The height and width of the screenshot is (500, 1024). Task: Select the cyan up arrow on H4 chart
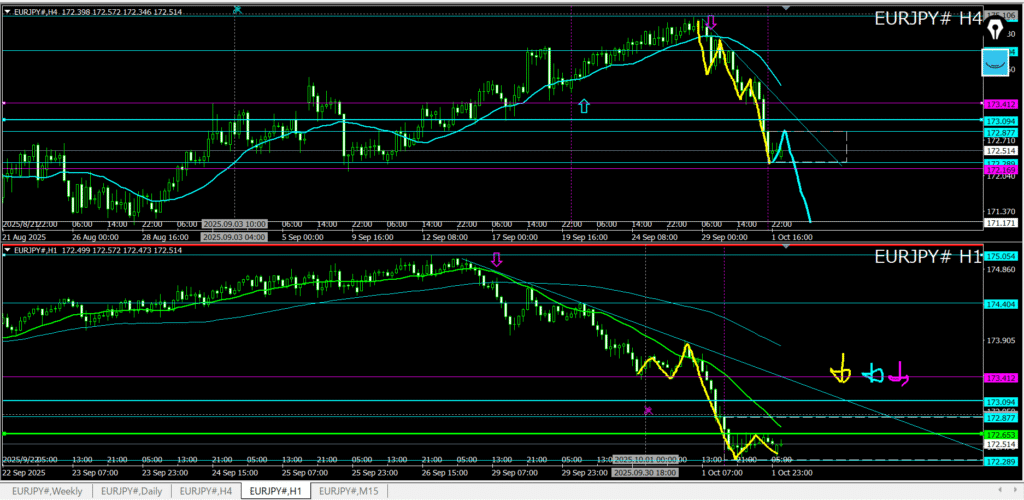584,104
